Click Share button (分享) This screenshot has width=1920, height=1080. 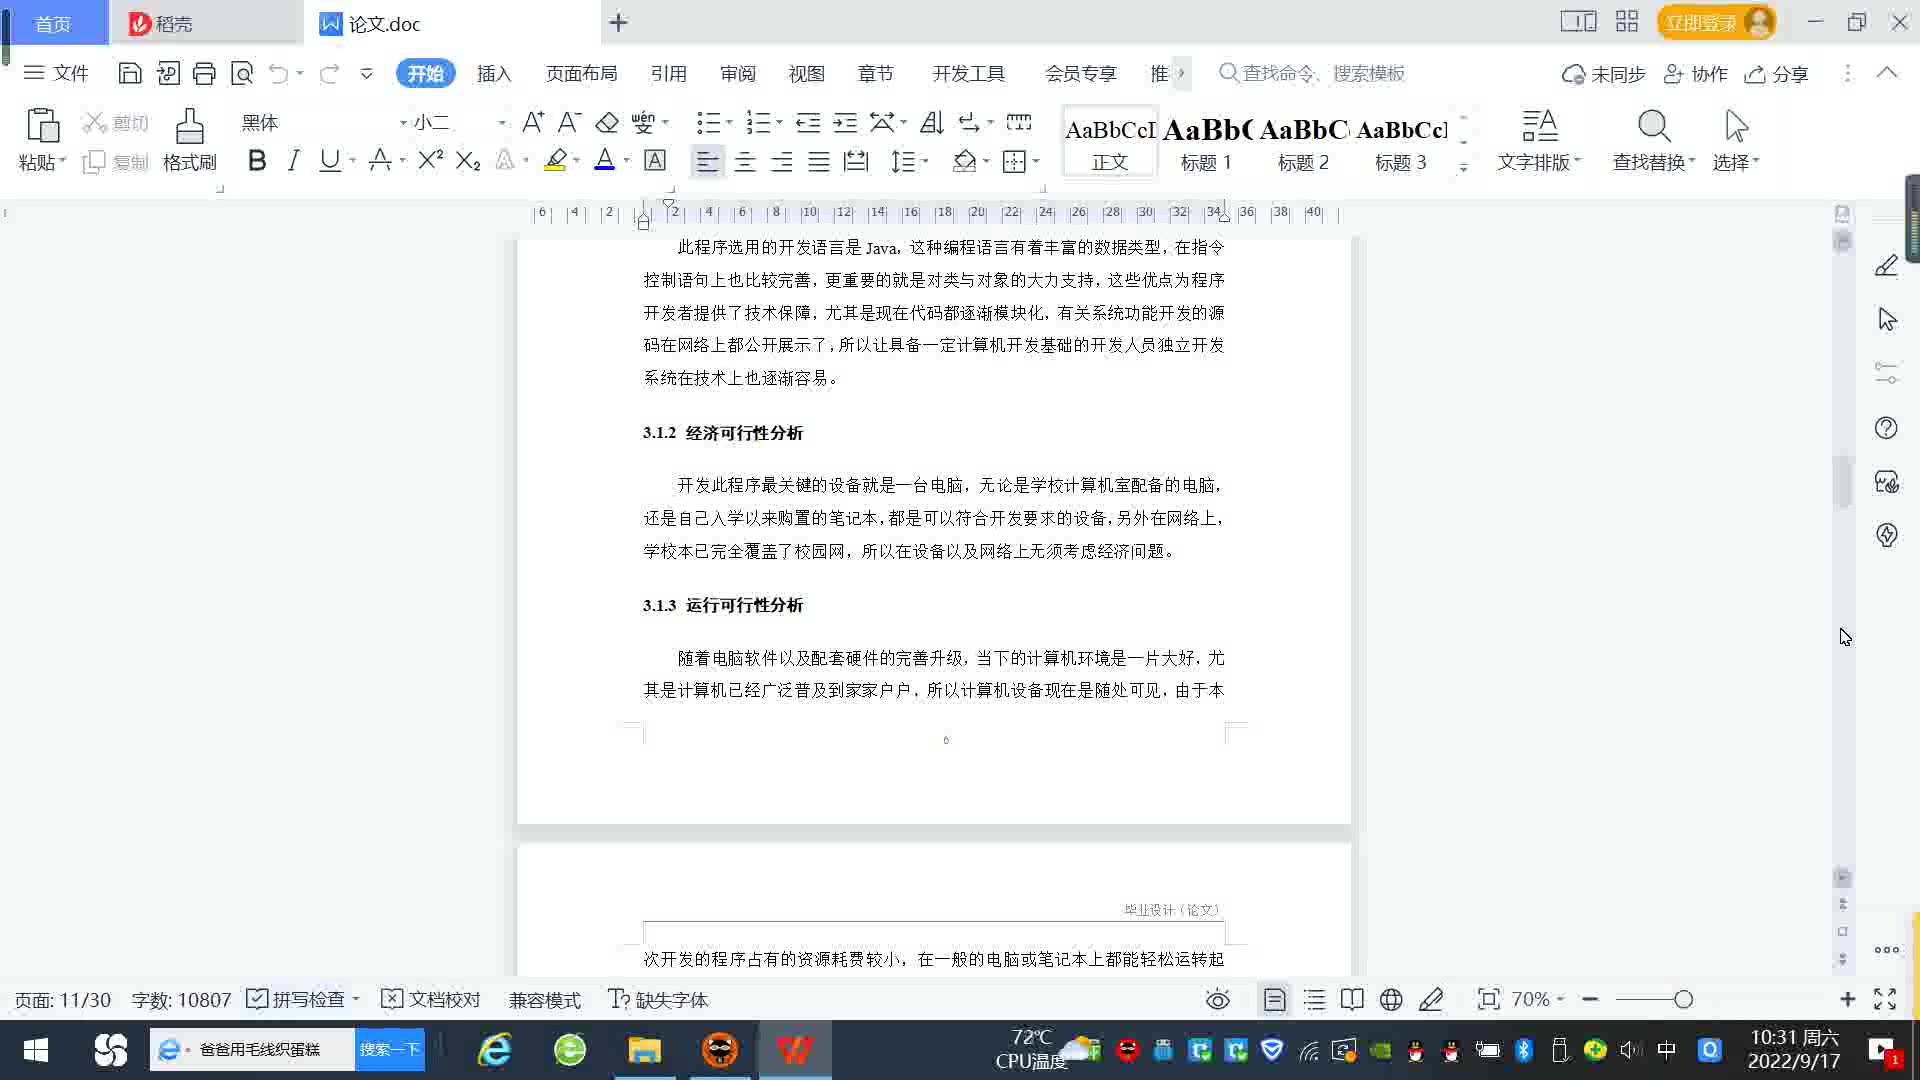point(1777,74)
